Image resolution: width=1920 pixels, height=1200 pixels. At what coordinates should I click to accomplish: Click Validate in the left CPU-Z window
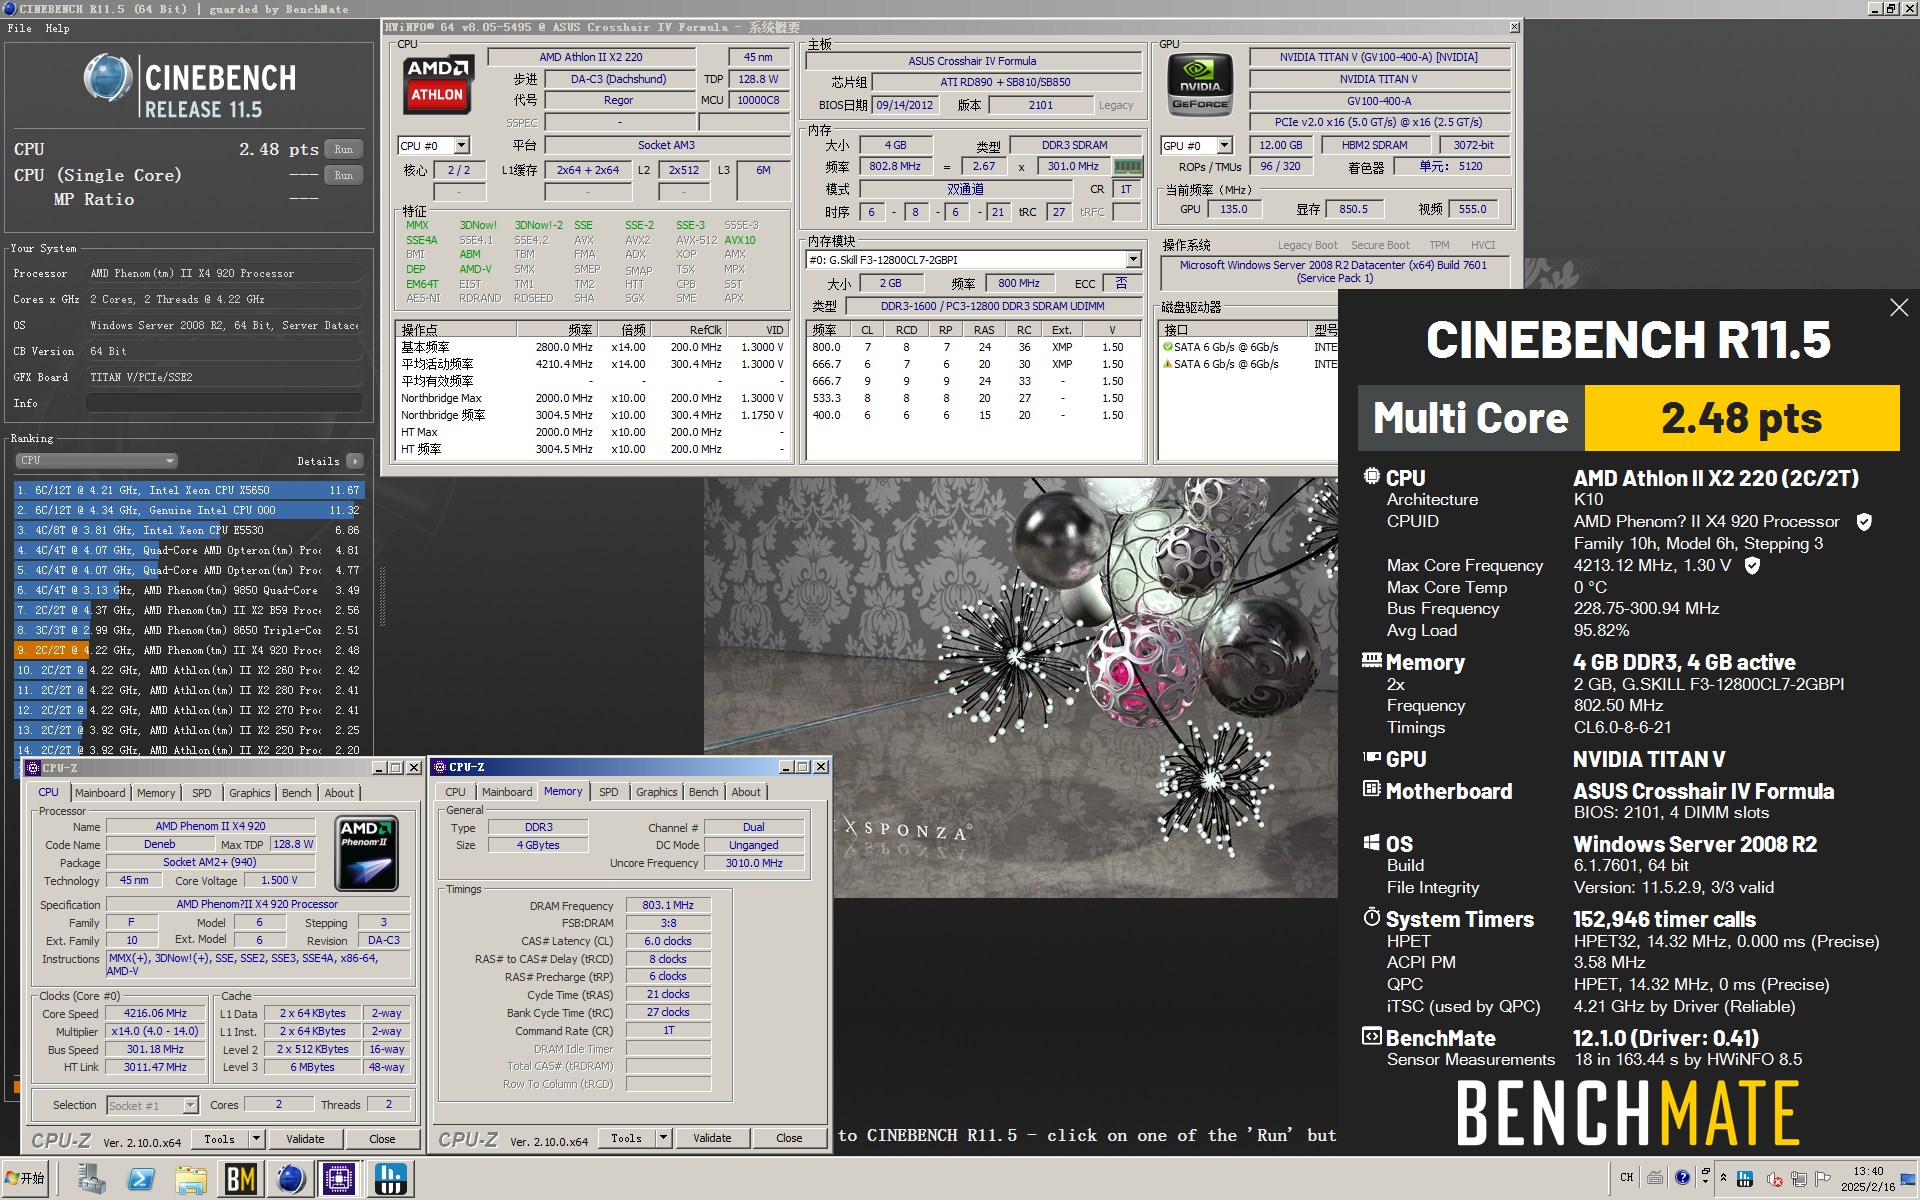tap(305, 1139)
